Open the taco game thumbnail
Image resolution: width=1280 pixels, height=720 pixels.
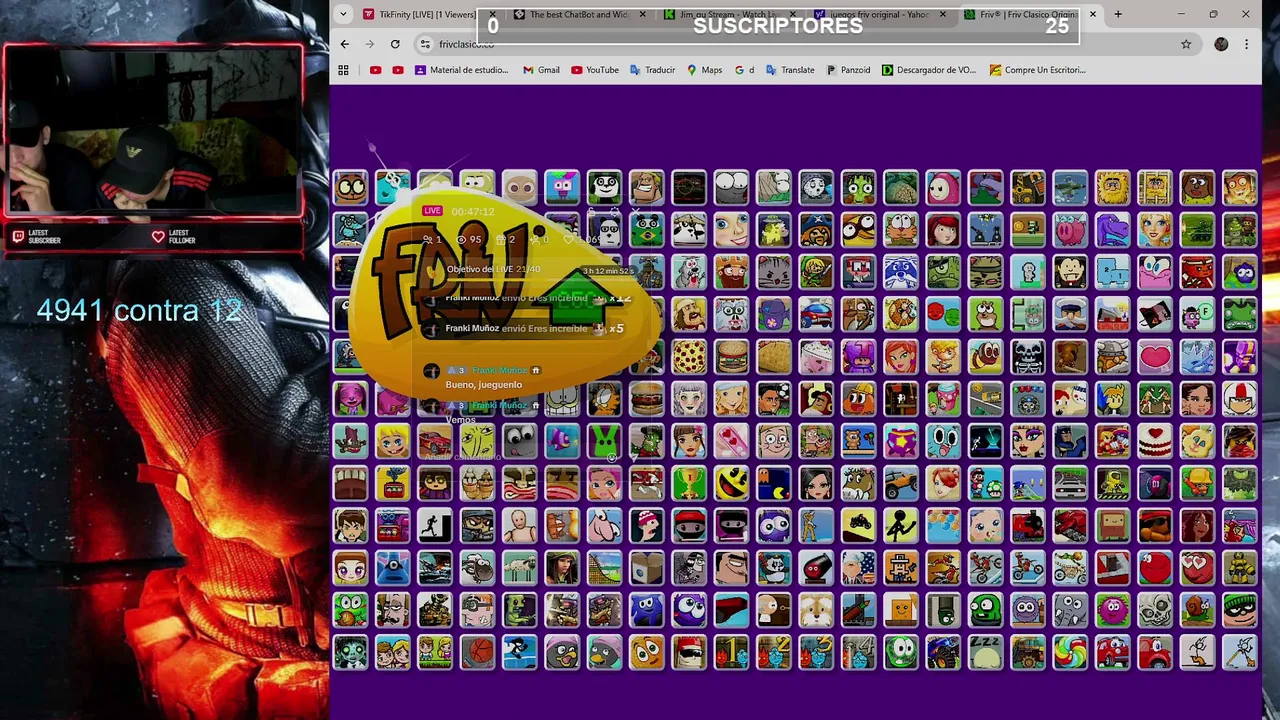(773, 355)
